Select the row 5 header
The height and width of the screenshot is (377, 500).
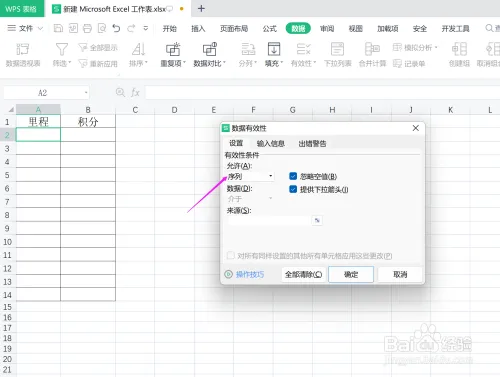7,175
